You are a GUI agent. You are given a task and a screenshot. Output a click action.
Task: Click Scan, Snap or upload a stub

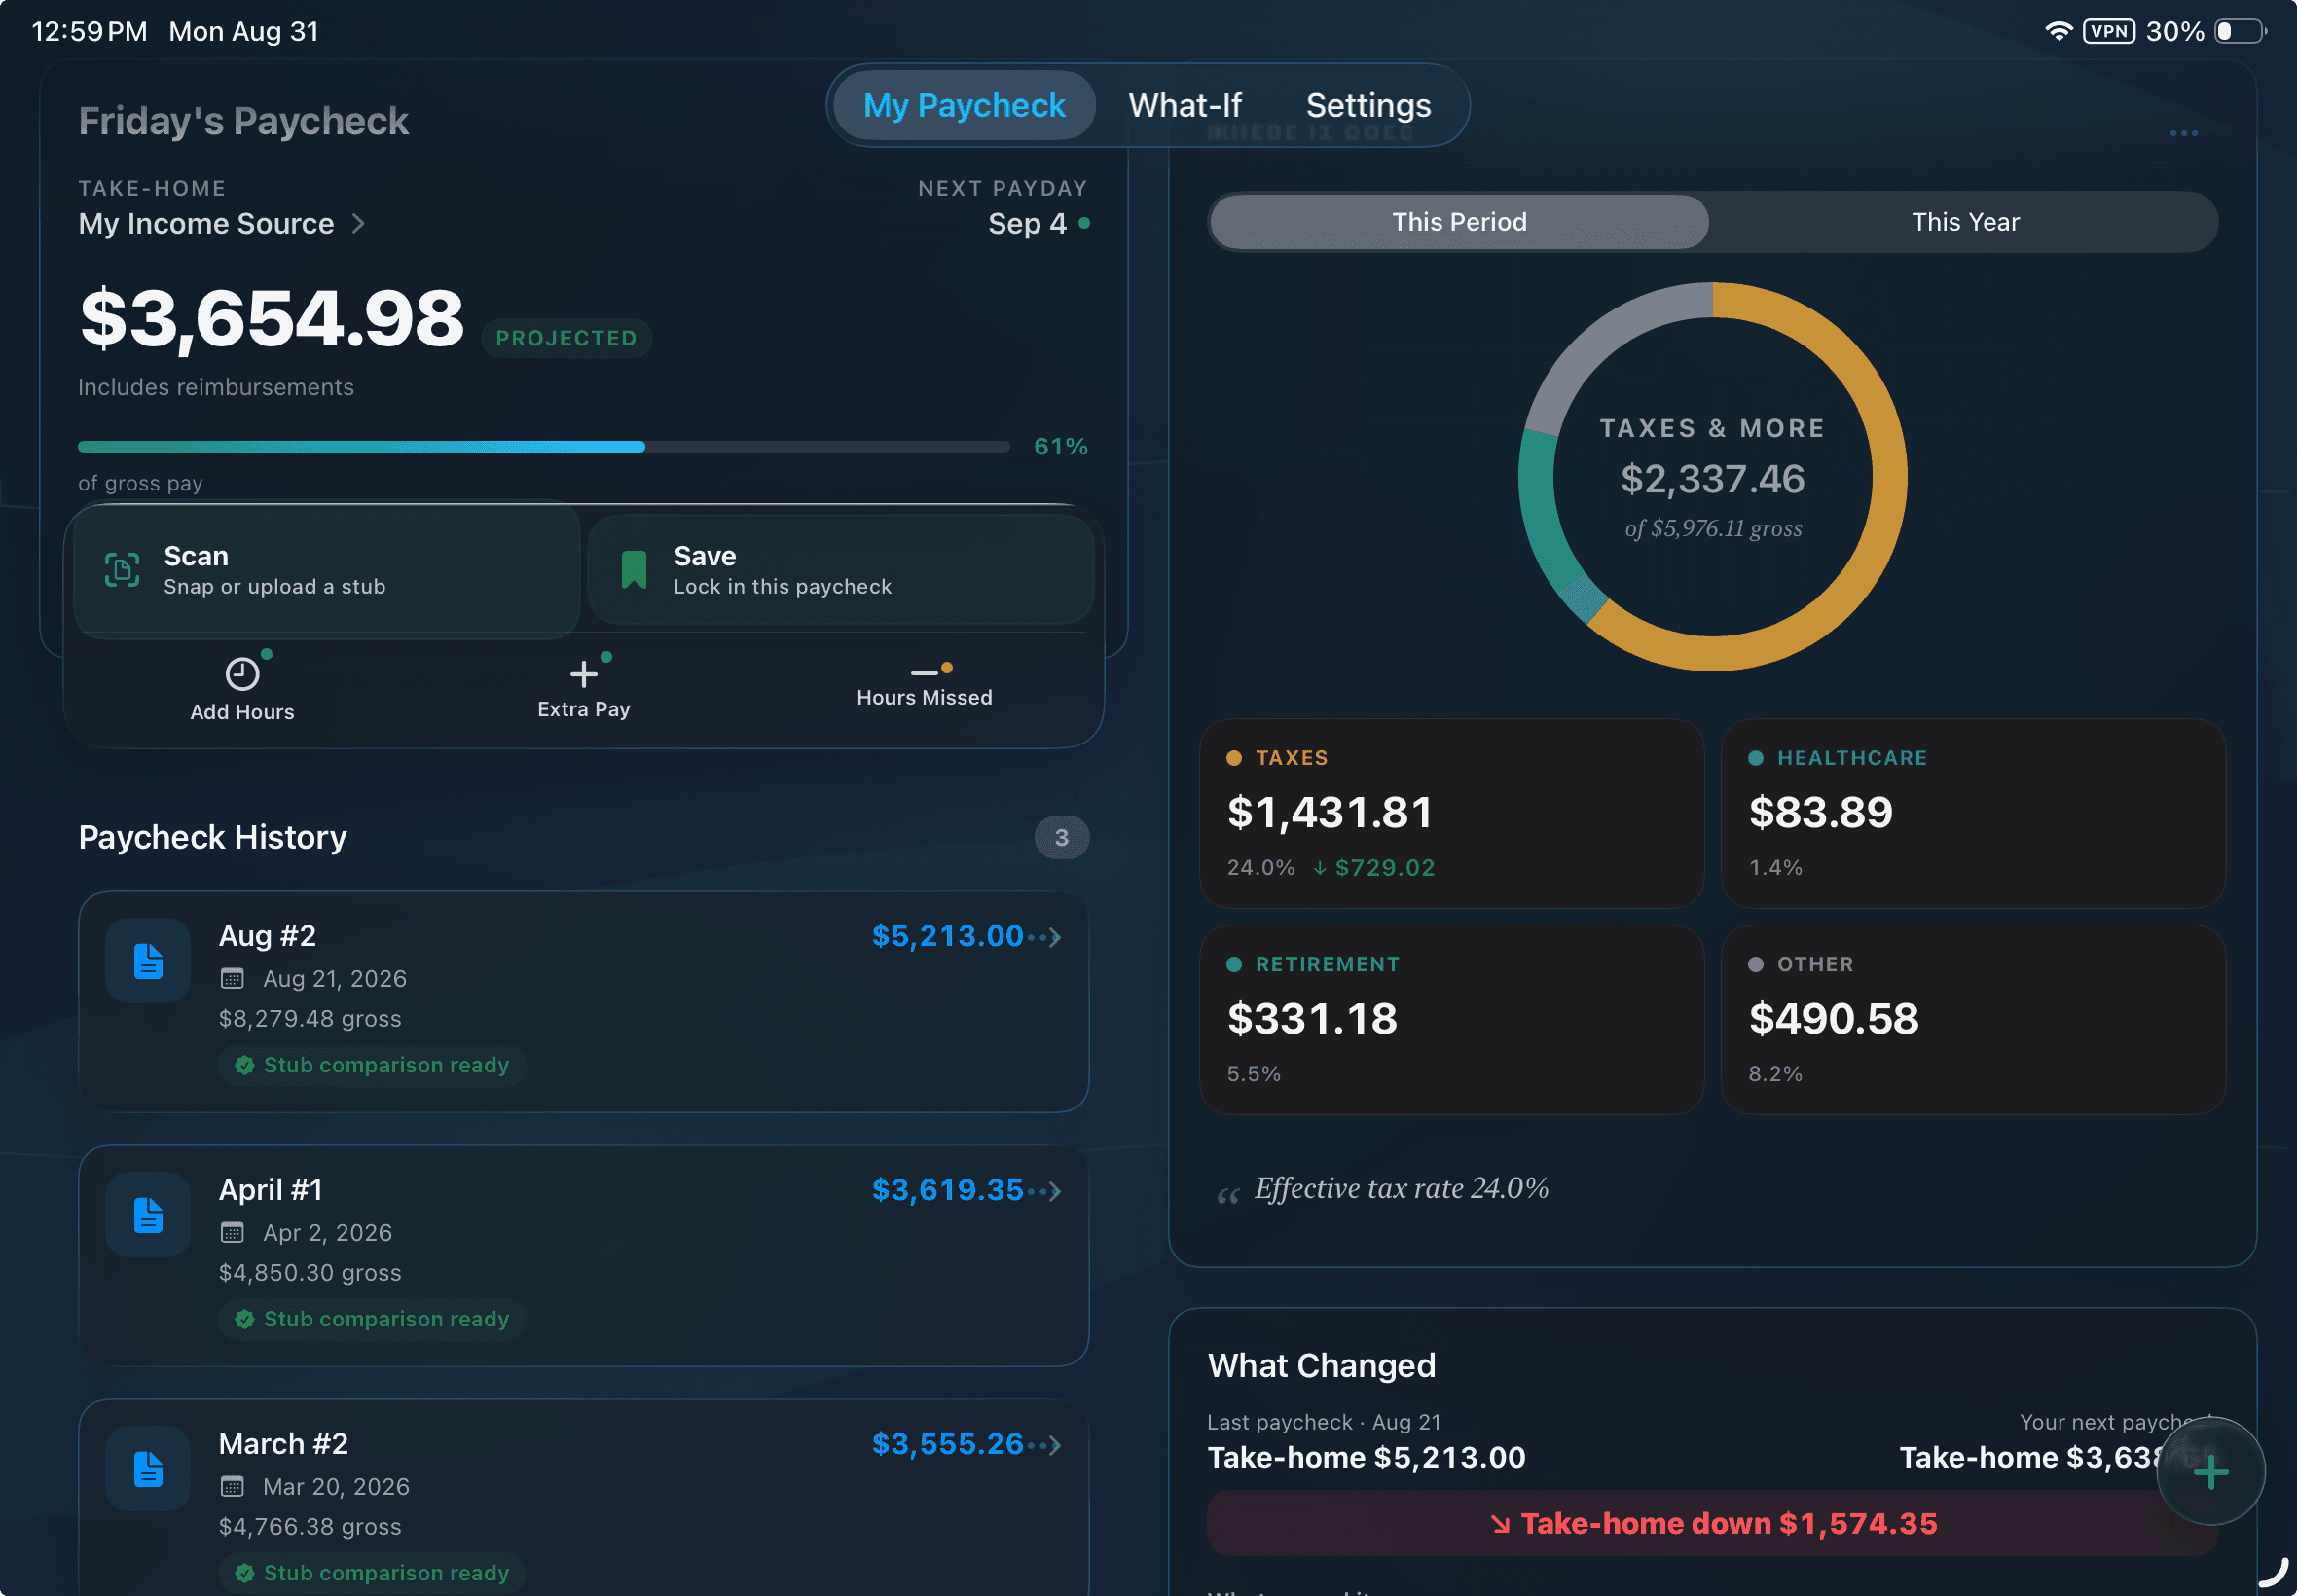point(326,570)
